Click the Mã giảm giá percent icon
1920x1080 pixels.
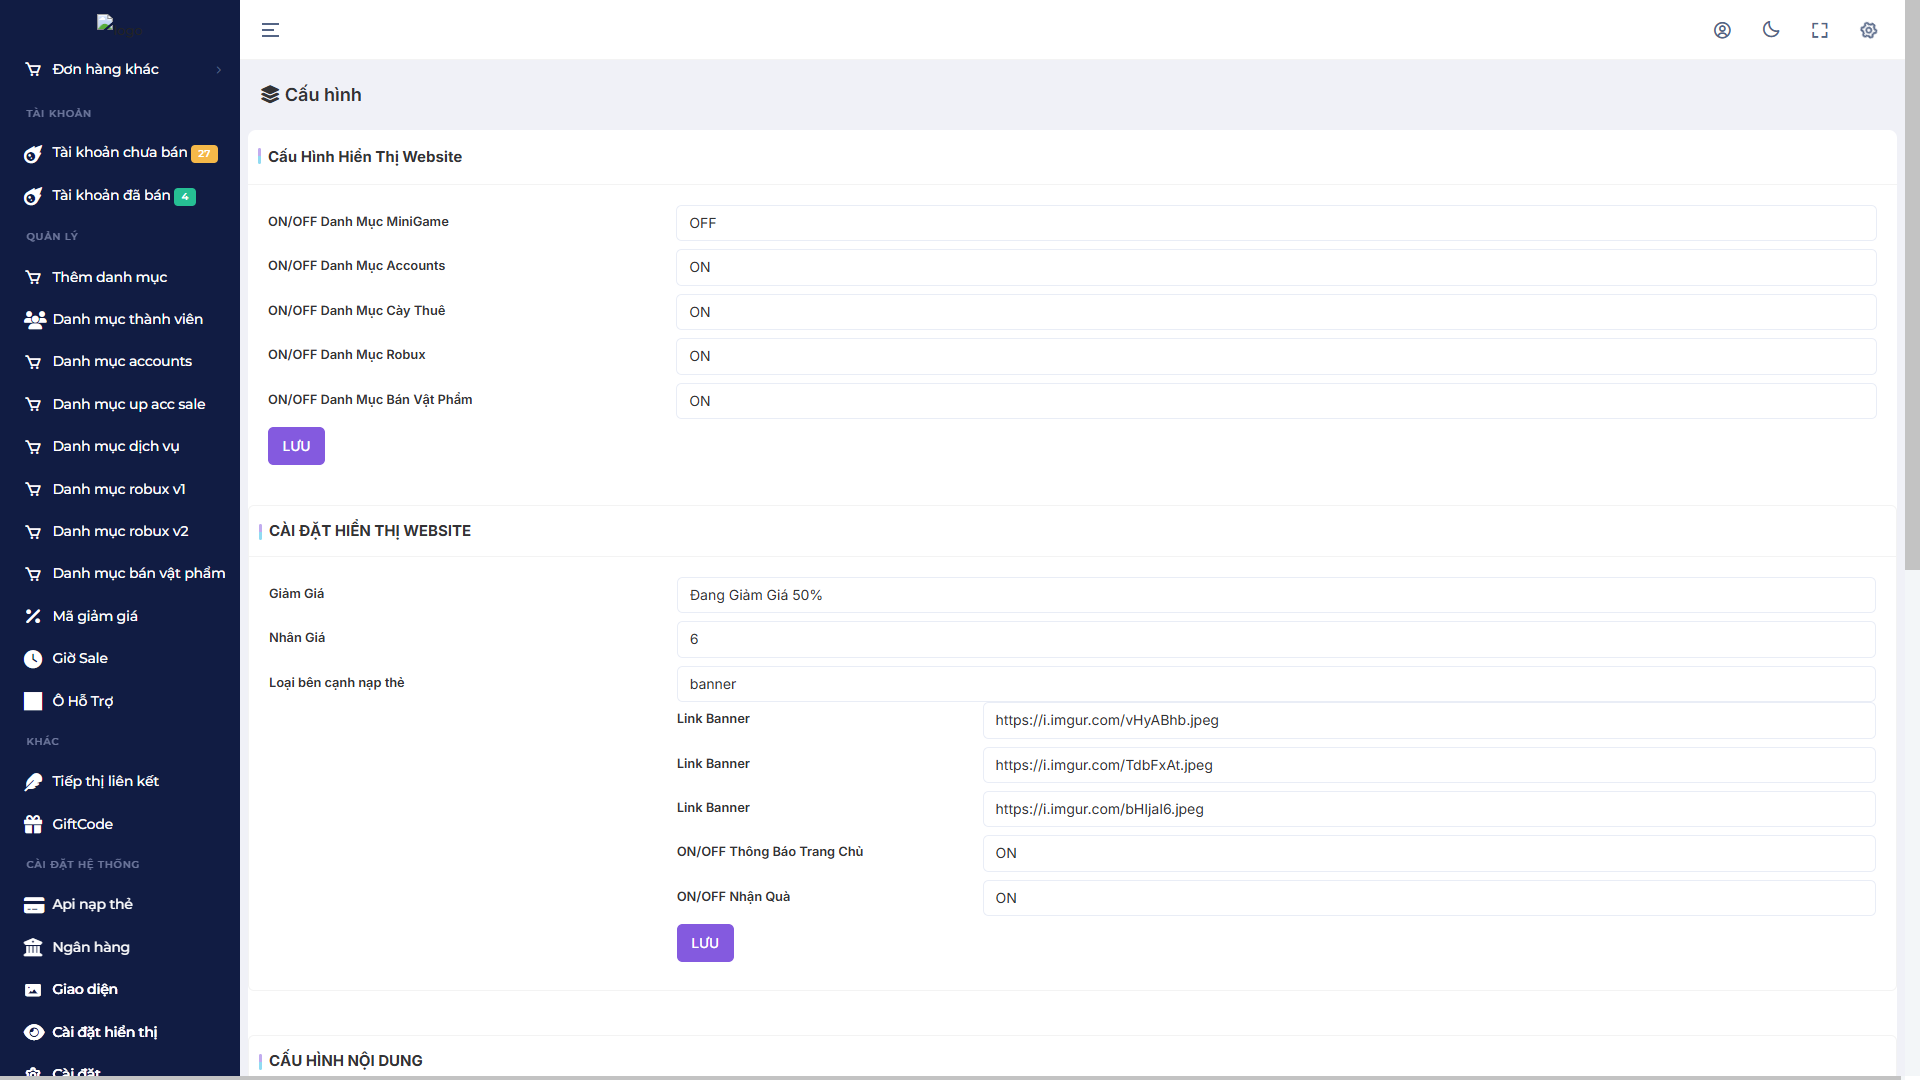click(33, 616)
